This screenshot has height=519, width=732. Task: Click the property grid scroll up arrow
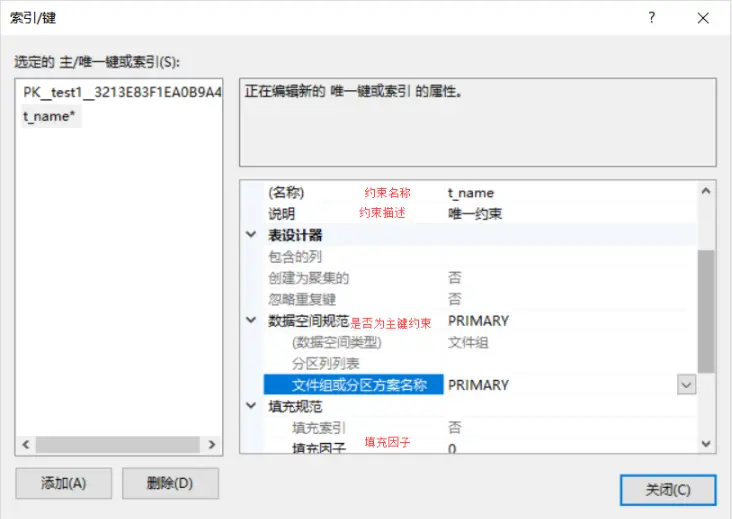coord(706,191)
